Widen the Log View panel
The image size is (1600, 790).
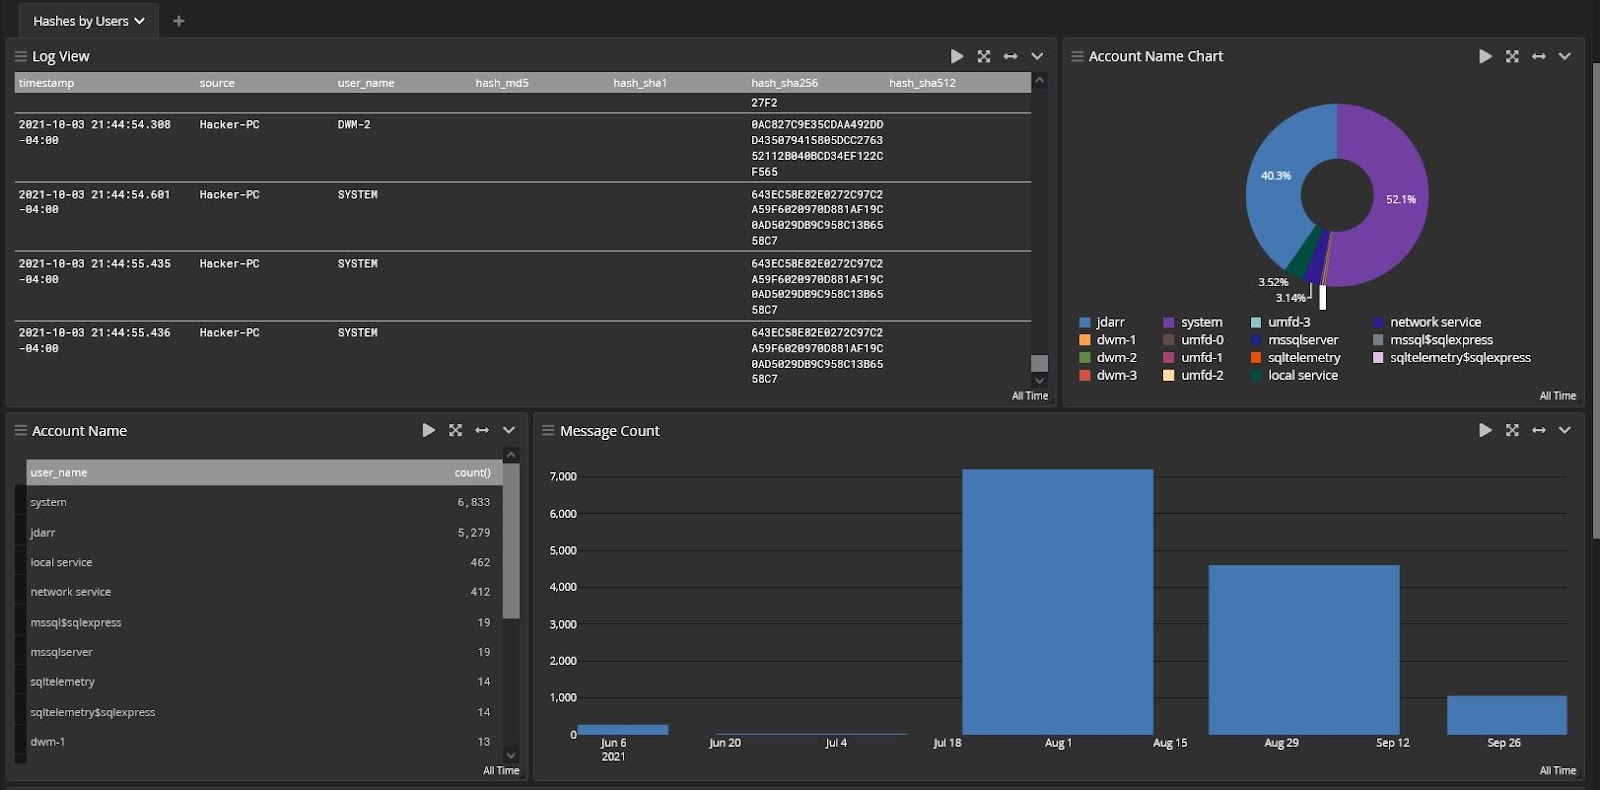pyautogui.click(x=1010, y=56)
